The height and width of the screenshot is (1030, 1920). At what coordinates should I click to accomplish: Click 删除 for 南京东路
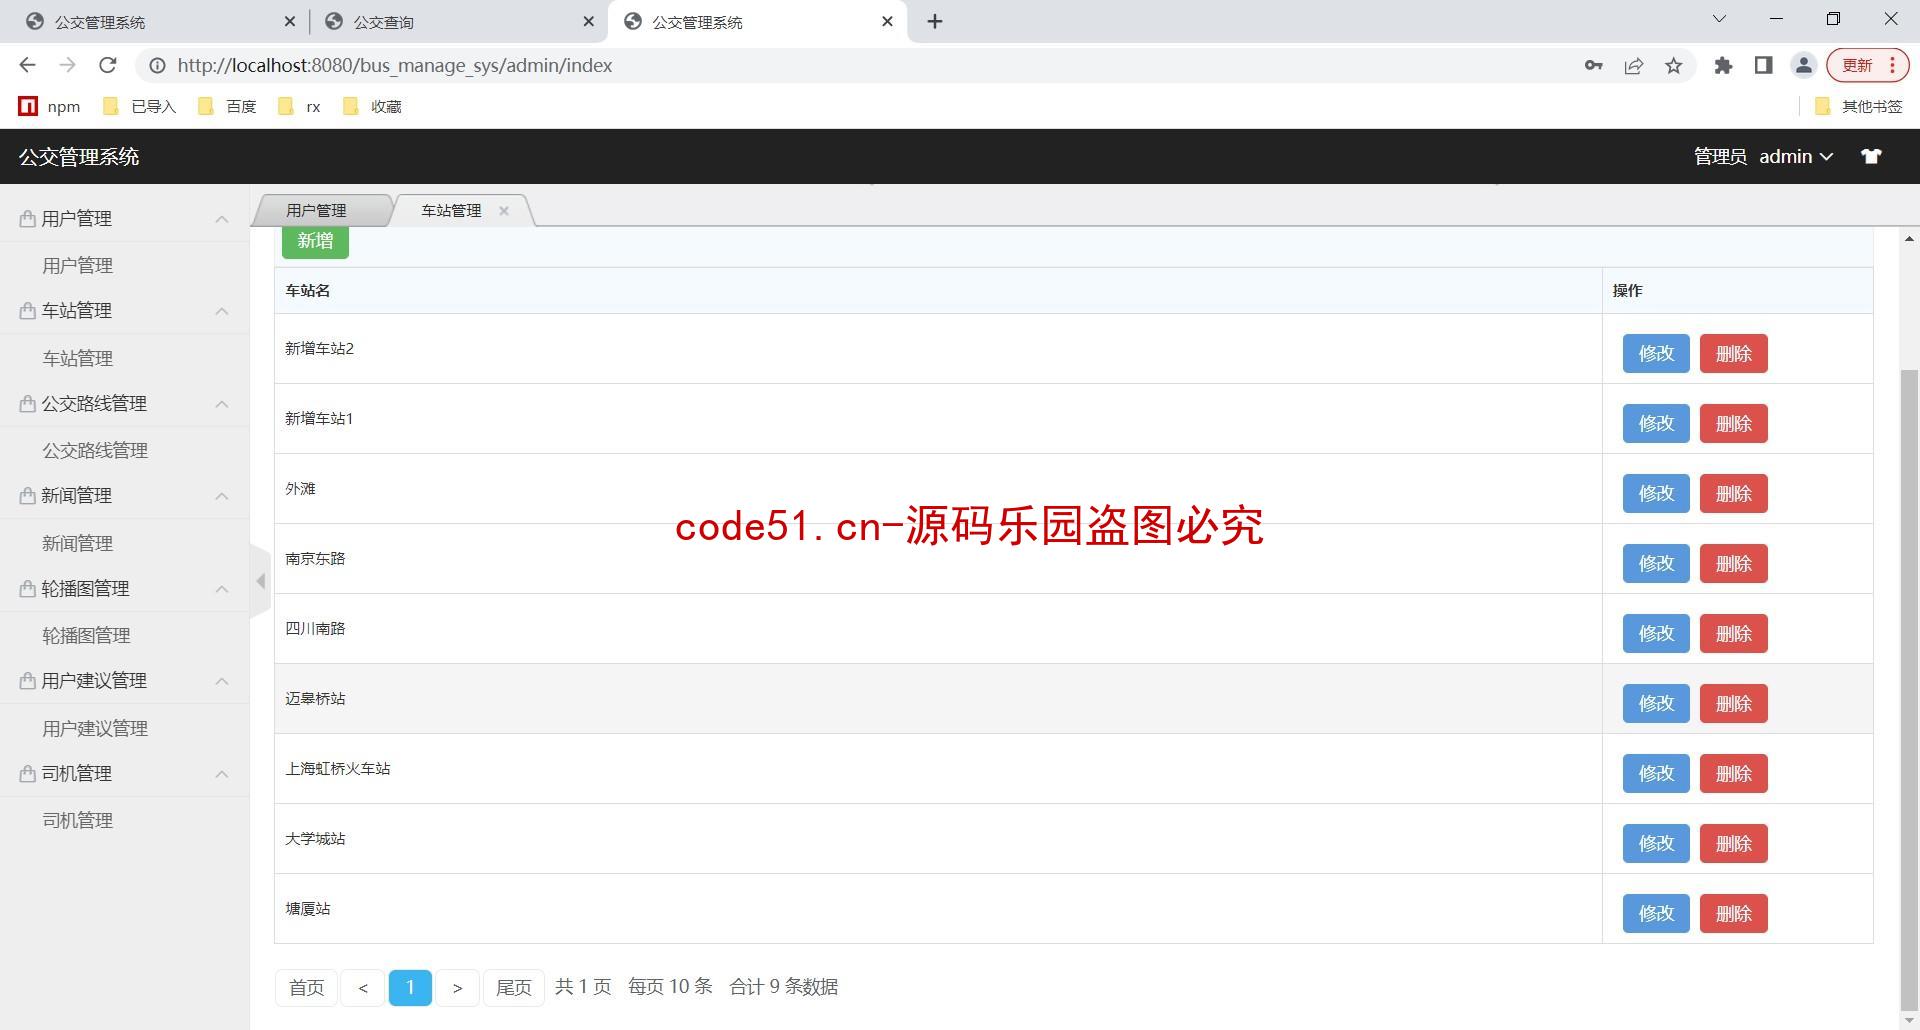1734,563
